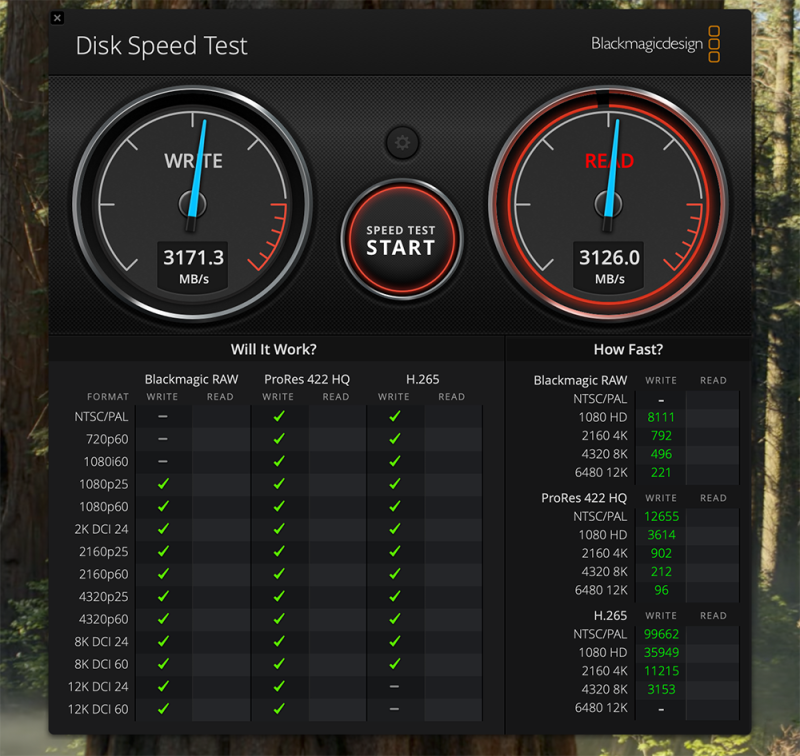Click the ProRes 422 HQ heading in How Fast
Viewport: 800px width, 756px height.
click(584, 498)
